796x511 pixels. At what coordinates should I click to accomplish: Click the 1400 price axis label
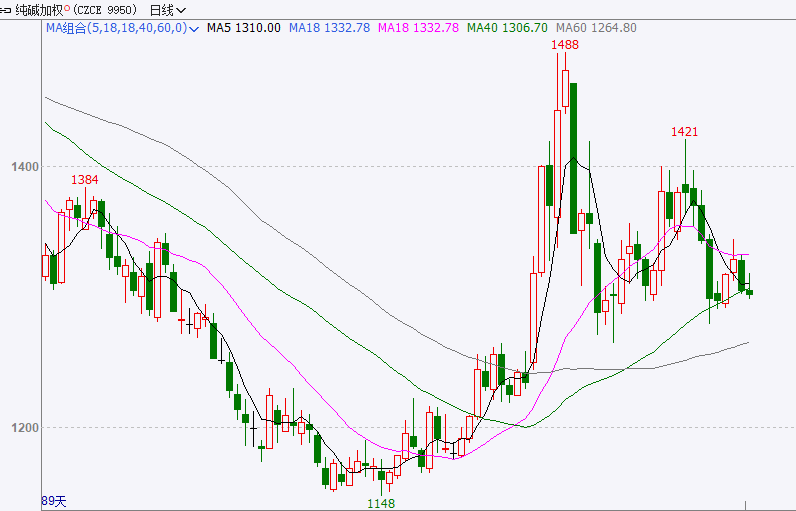point(25,167)
